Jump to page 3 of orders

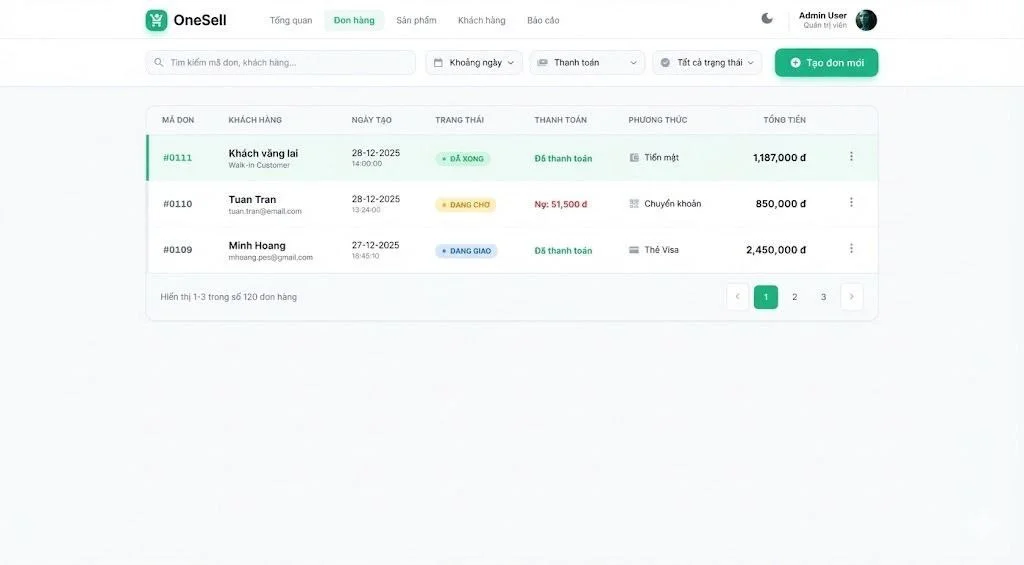point(823,297)
